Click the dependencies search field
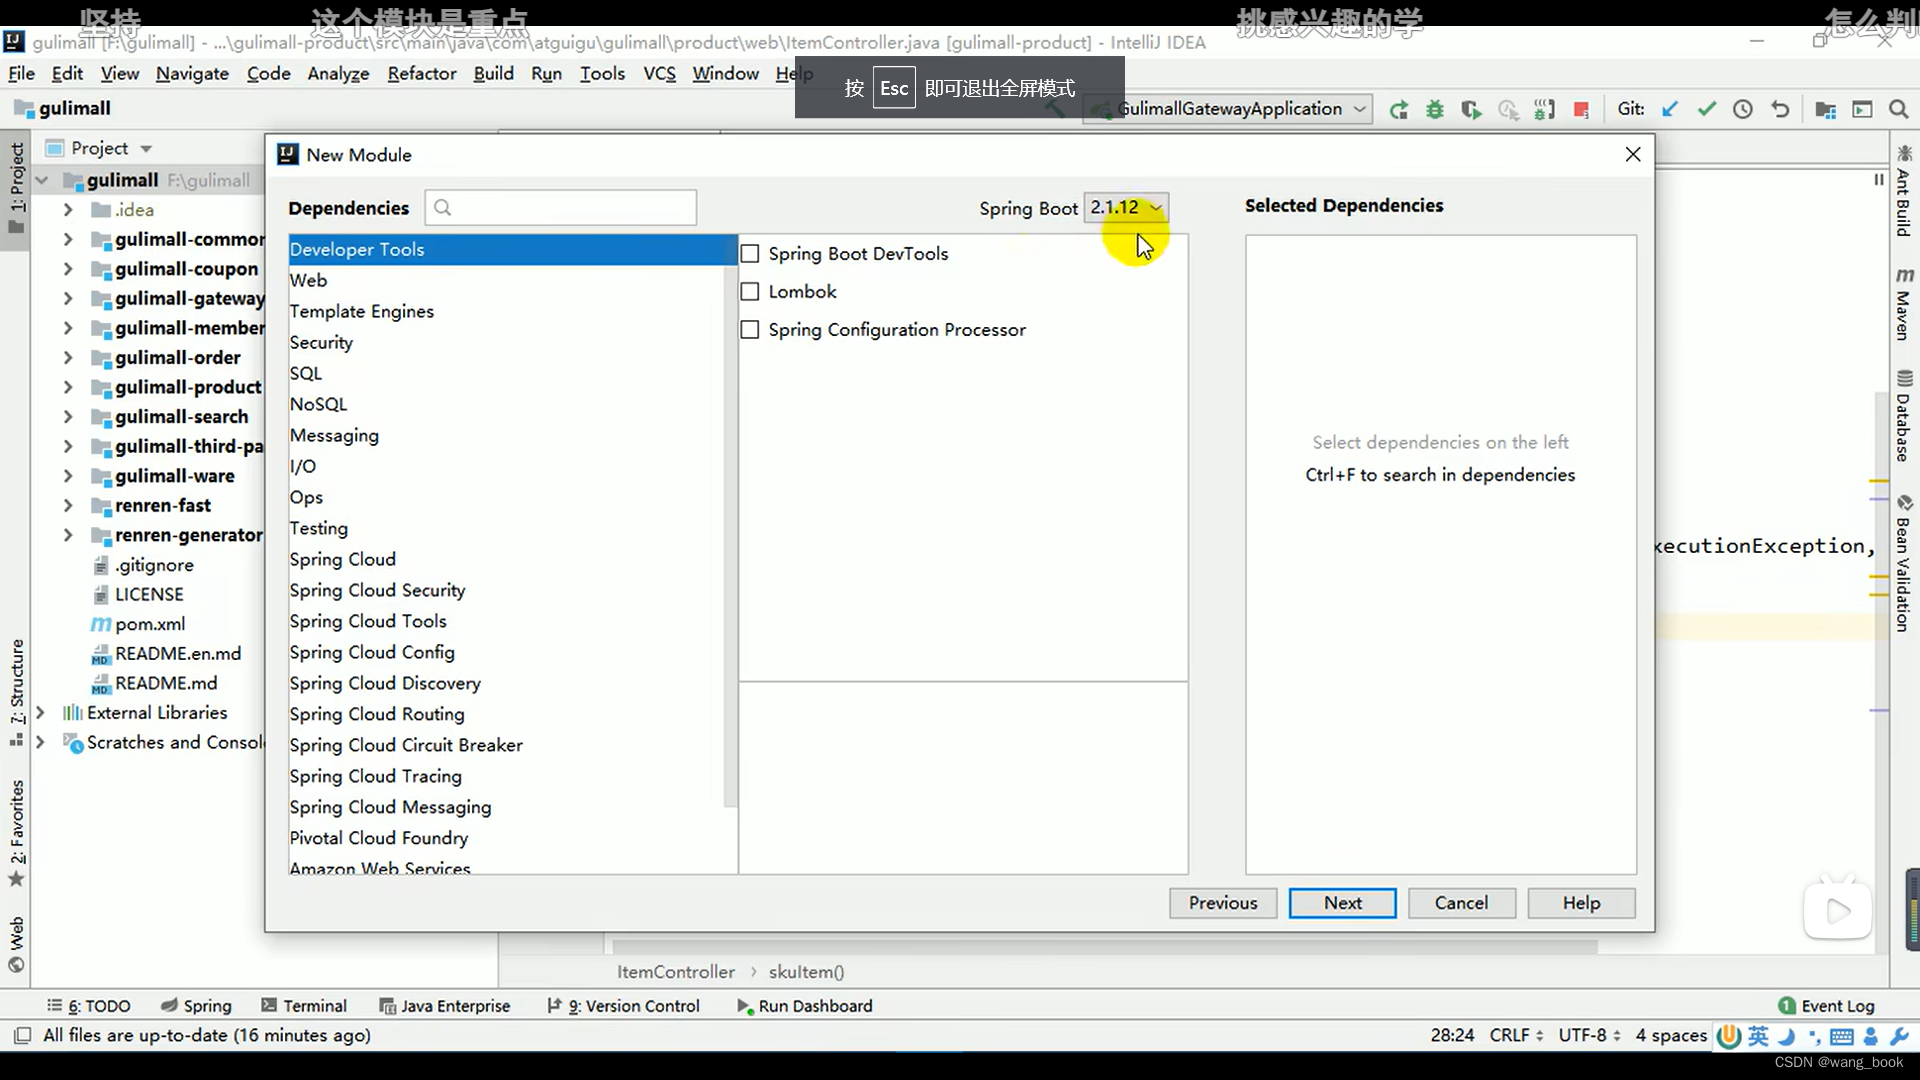 (561, 208)
